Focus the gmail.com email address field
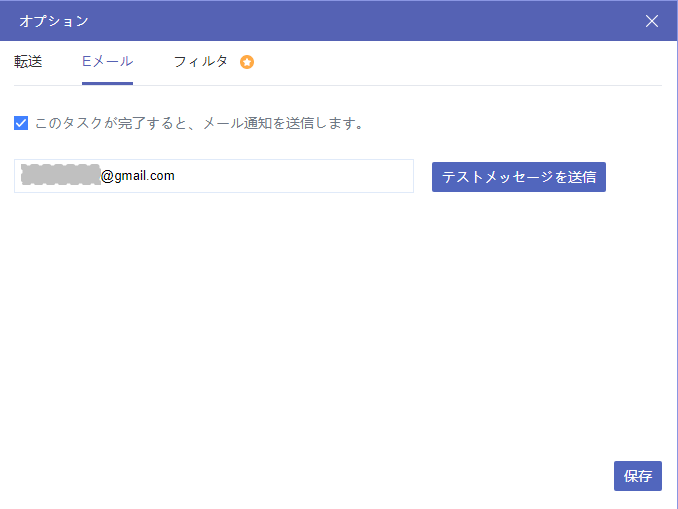Screen dimensions: 678x509 coord(214,176)
